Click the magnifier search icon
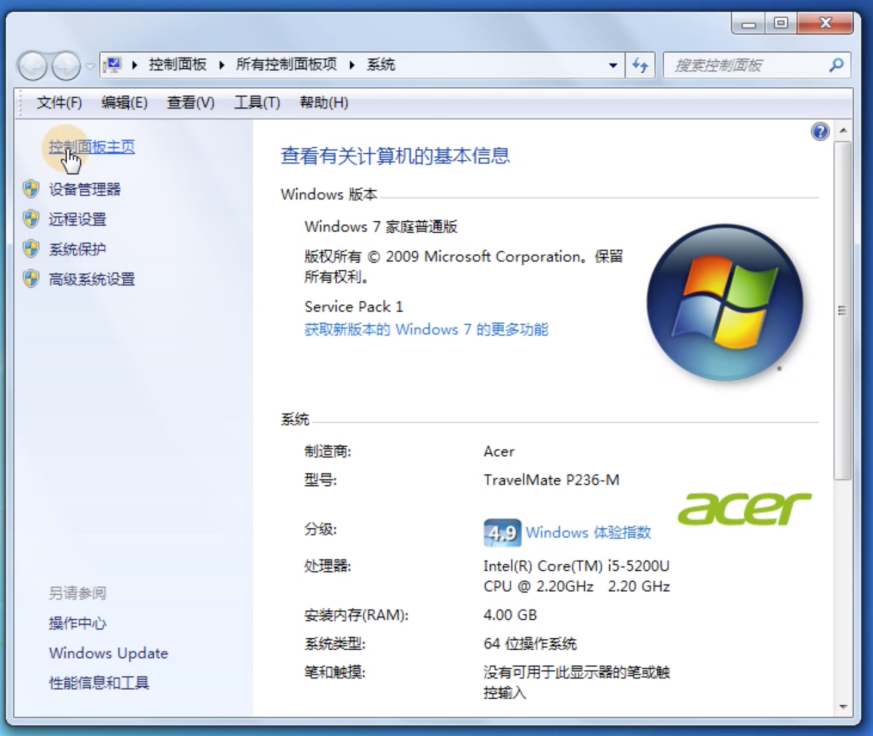873x736 pixels. click(836, 66)
